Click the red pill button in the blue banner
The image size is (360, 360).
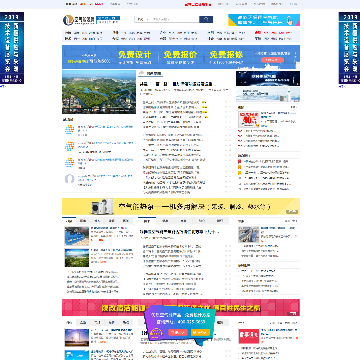point(272,60)
